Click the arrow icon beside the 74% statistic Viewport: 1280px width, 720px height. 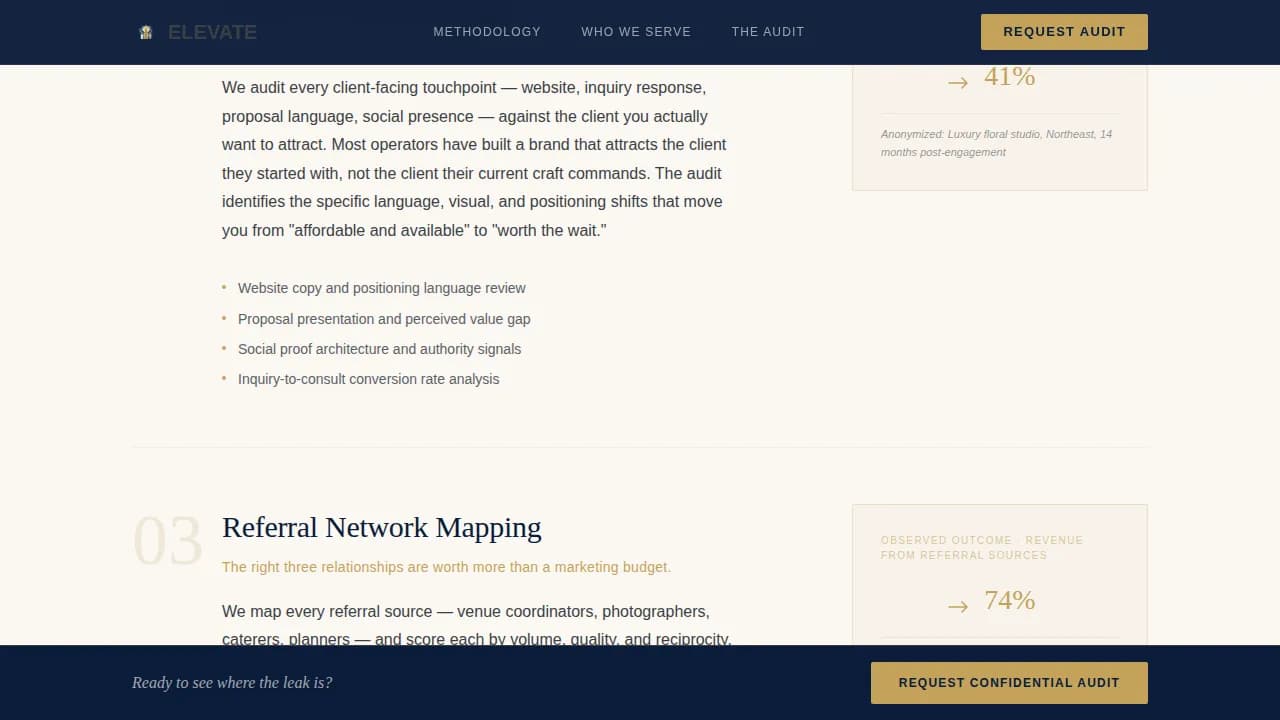[957, 605]
